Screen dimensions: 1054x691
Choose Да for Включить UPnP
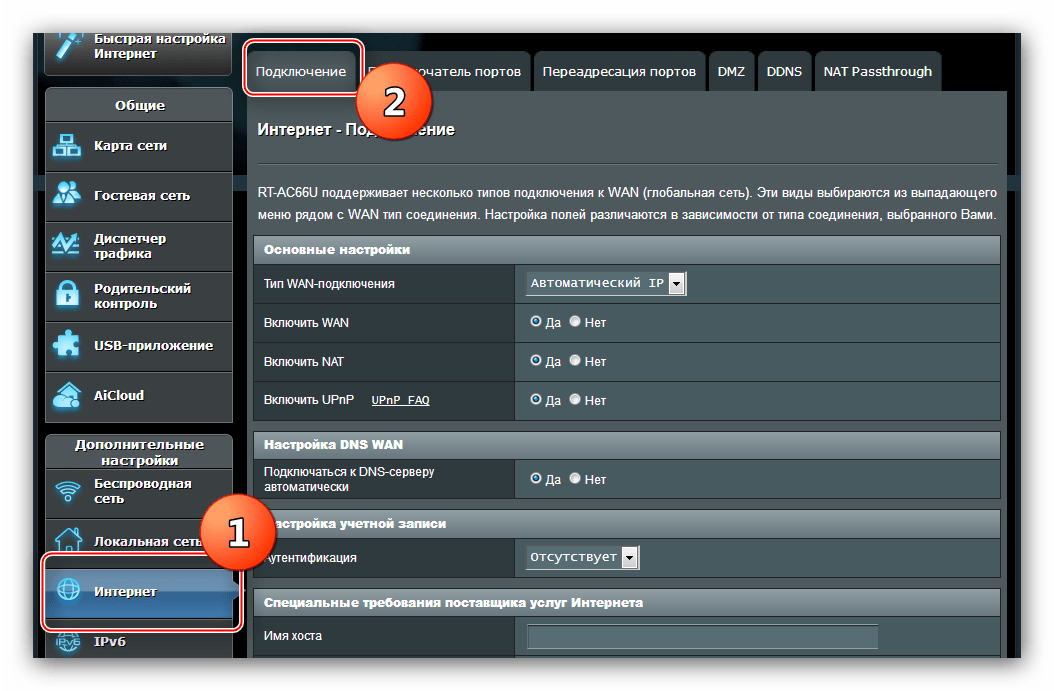536,399
